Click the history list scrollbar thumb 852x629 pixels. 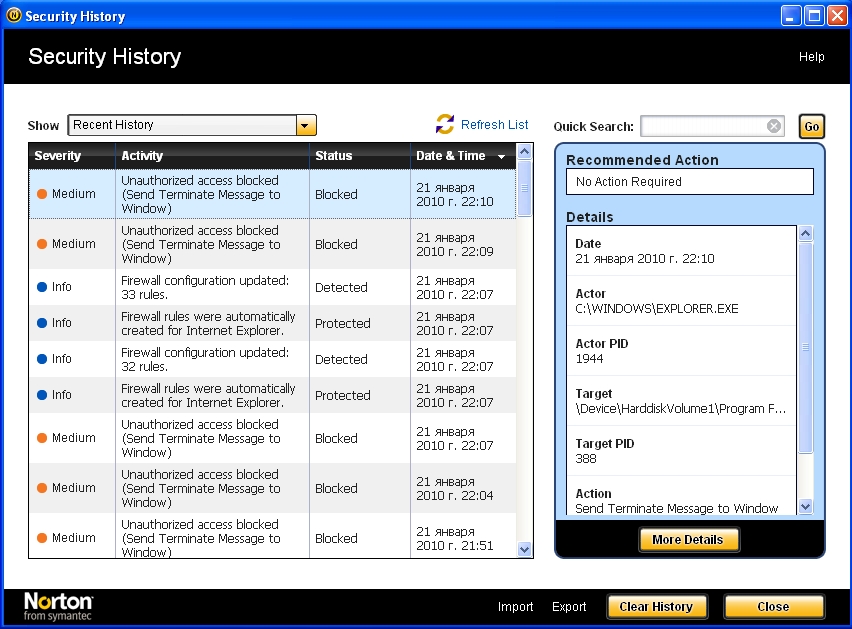pos(524,188)
